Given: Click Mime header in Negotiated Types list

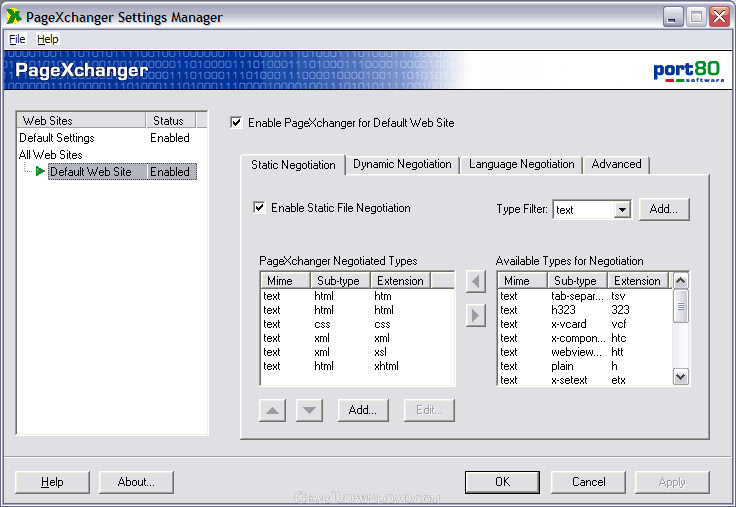Looking at the screenshot, I should 285,281.
